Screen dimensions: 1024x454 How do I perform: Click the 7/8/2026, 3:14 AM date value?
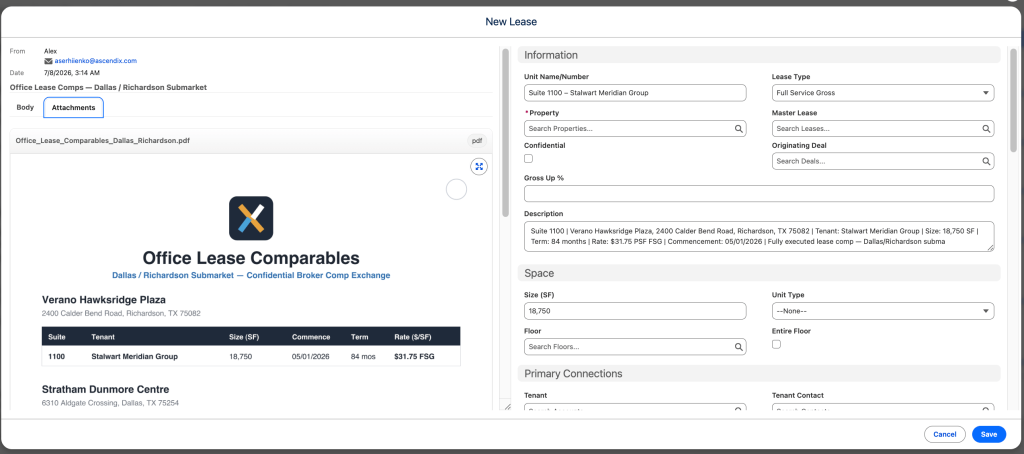point(72,73)
